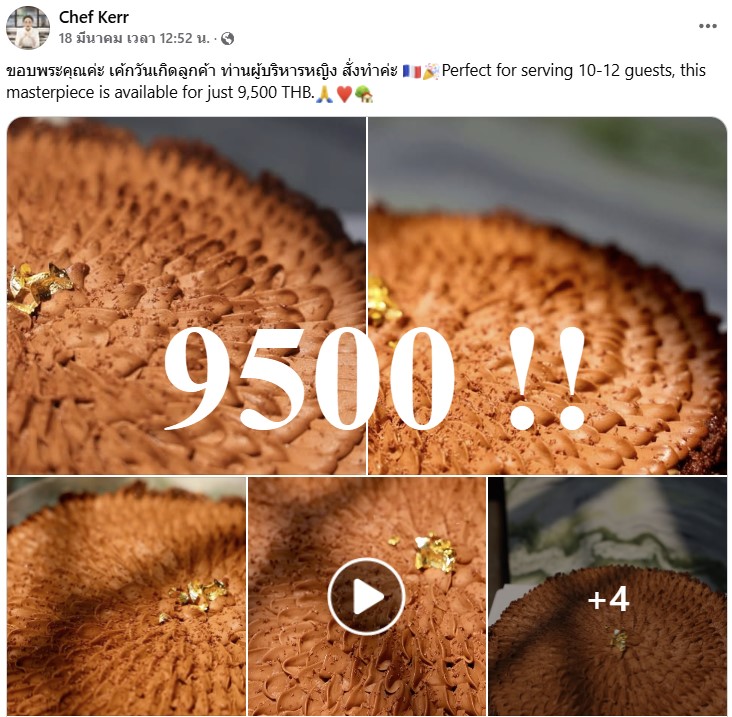Click the house with tree emoji
The width and height of the screenshot is (732, 717).
tap(364, 94)
